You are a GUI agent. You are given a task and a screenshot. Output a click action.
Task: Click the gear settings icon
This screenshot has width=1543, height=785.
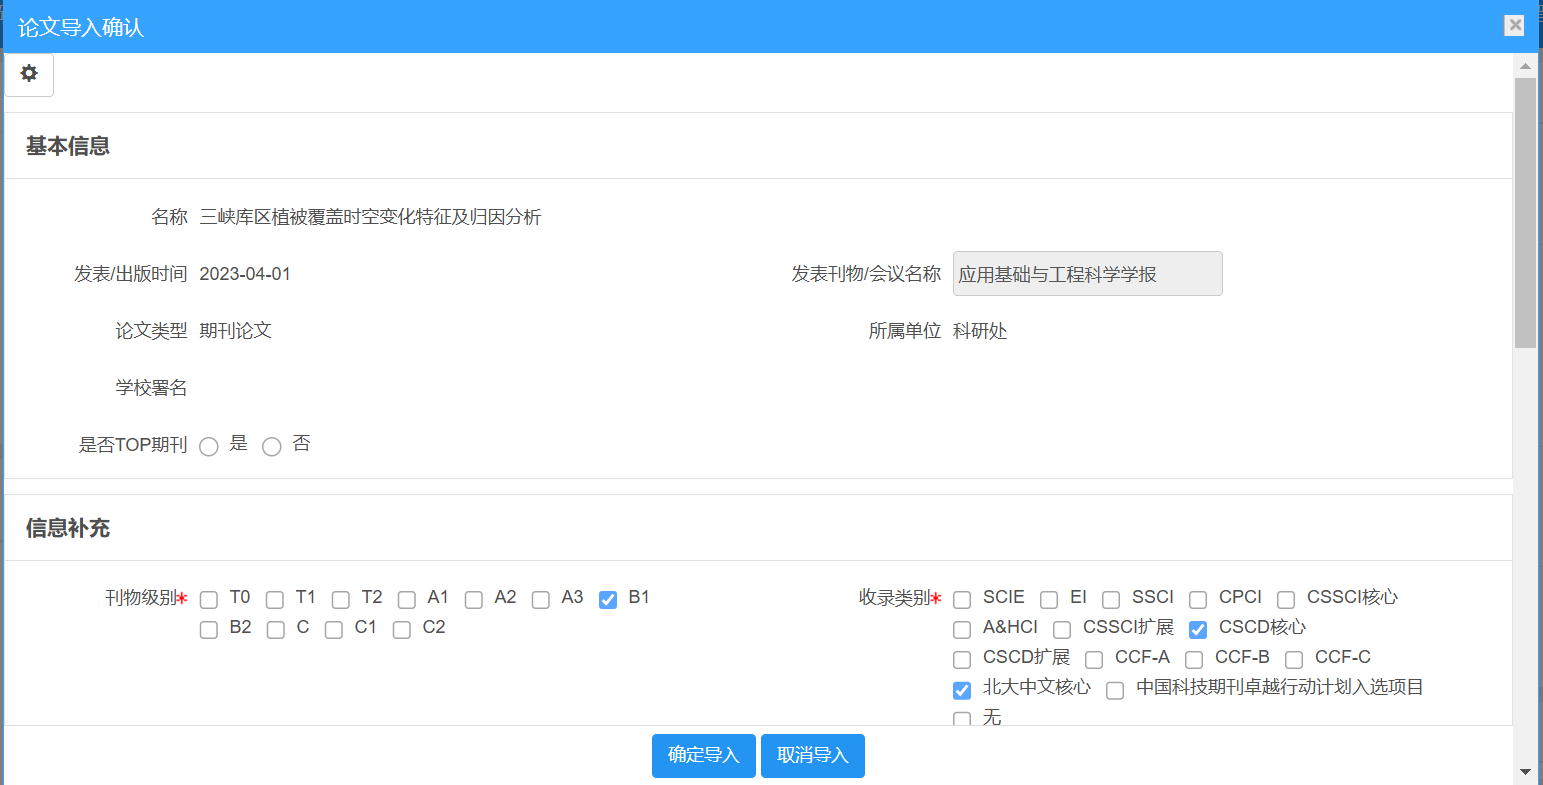[29, 74]
